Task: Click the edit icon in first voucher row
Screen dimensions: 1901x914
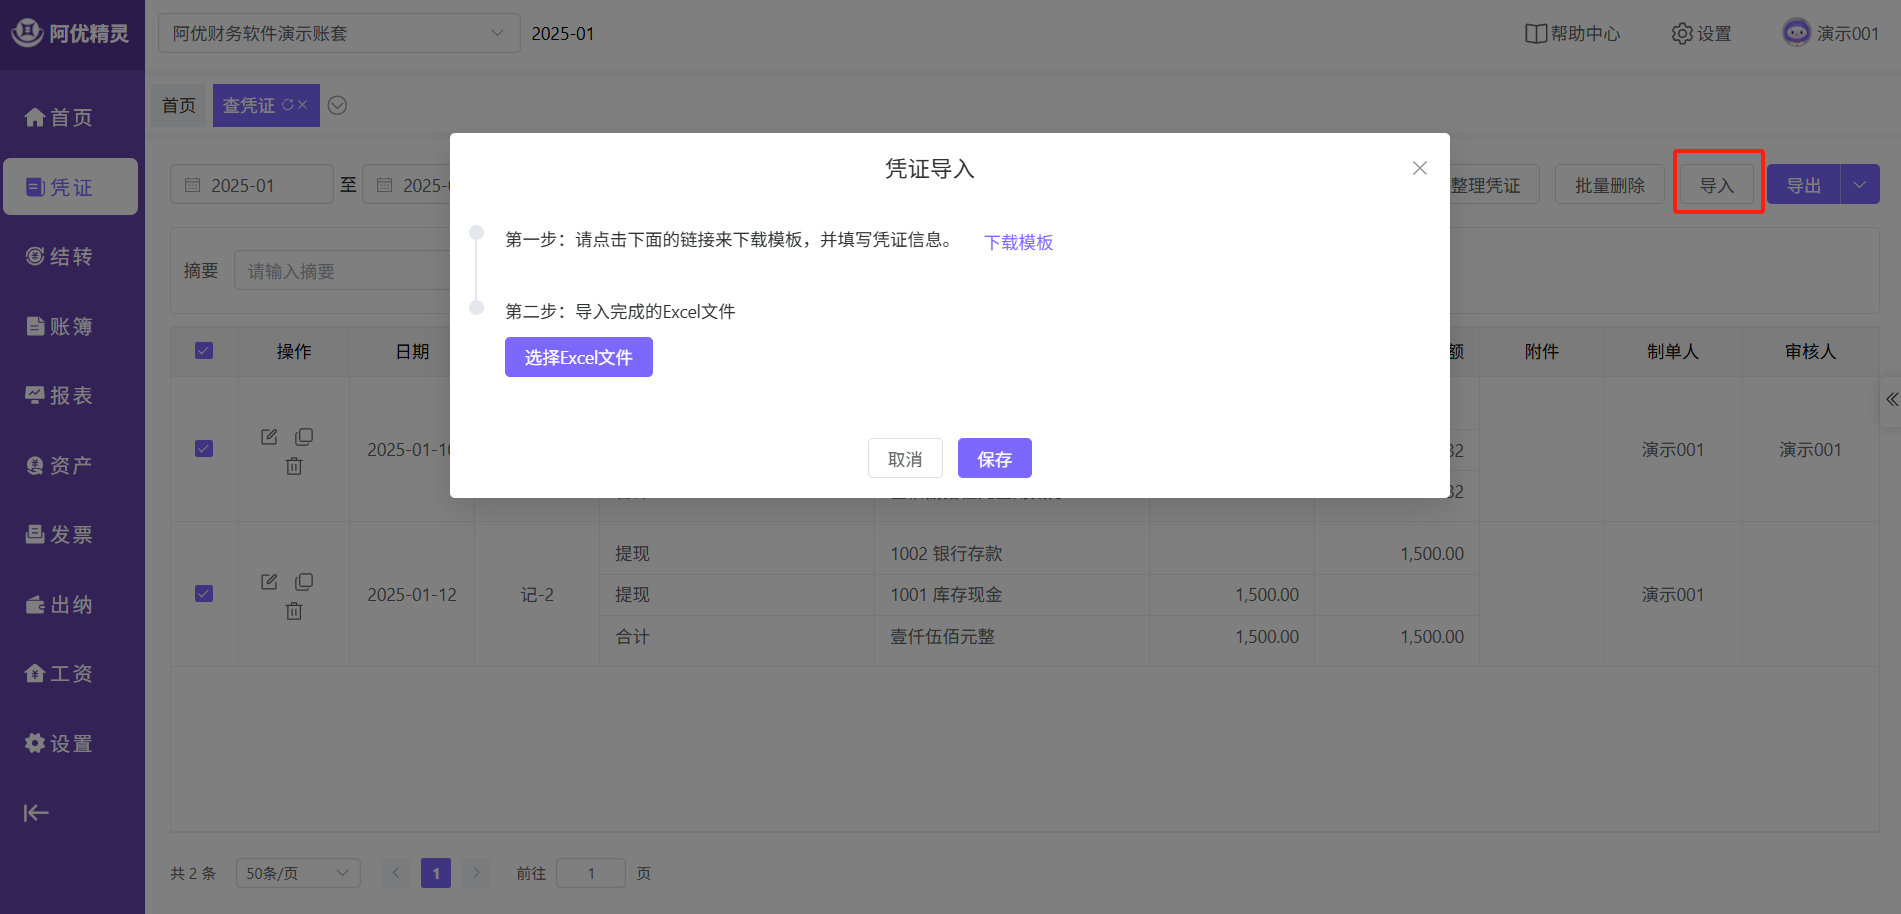Action: pos(268,437)
